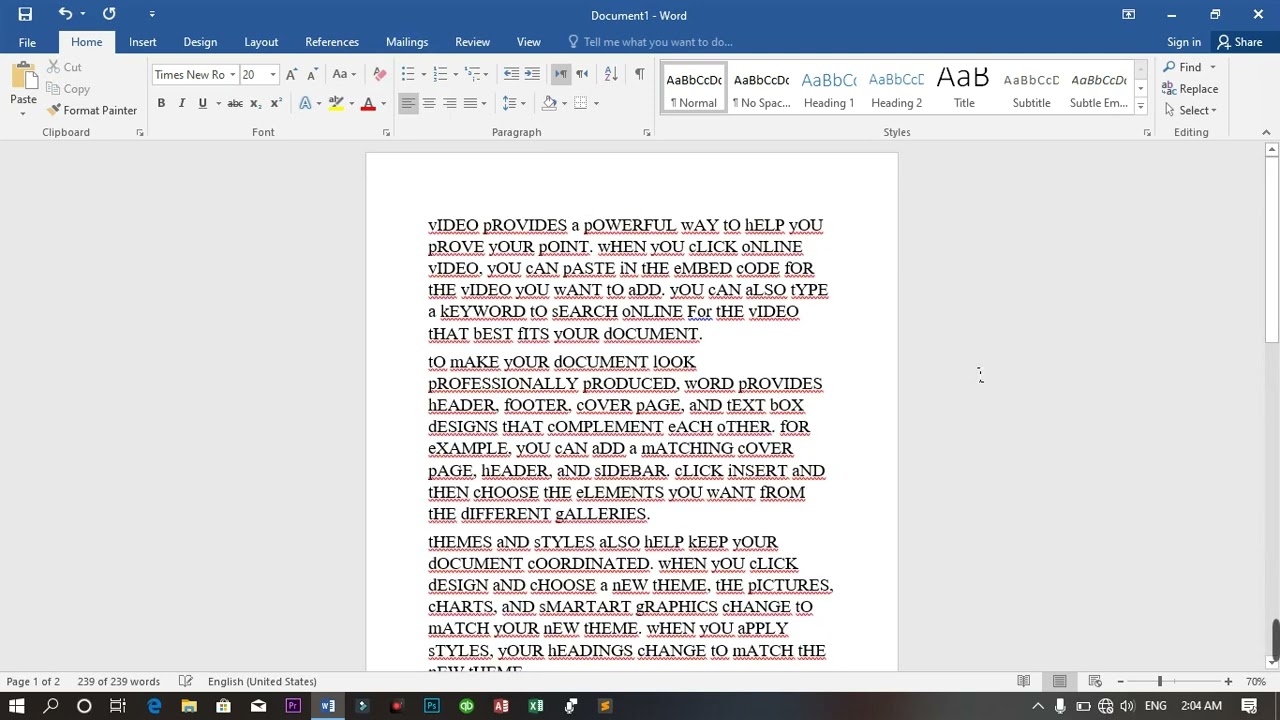Expand the numbering list dropdown arrow
Viewport: 1280px width, 720px height.
[455, 74]
